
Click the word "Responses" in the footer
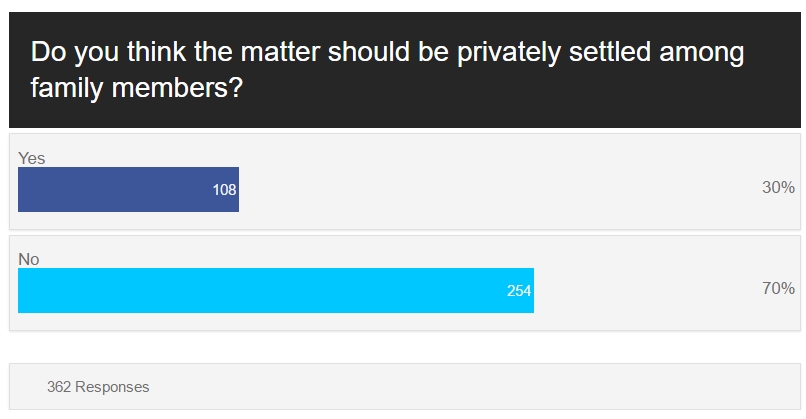pyautogui.click(x=112, y=387)
